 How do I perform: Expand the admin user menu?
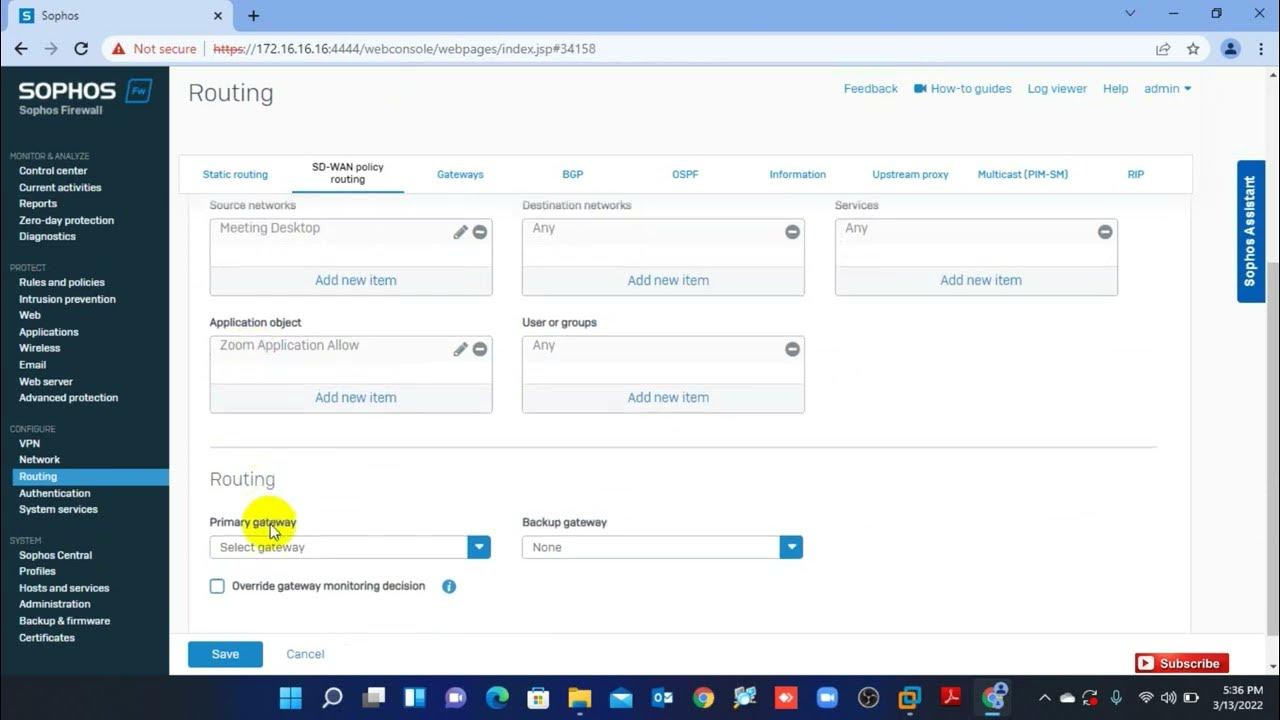pyautogui.click(x=1167, y=89)
